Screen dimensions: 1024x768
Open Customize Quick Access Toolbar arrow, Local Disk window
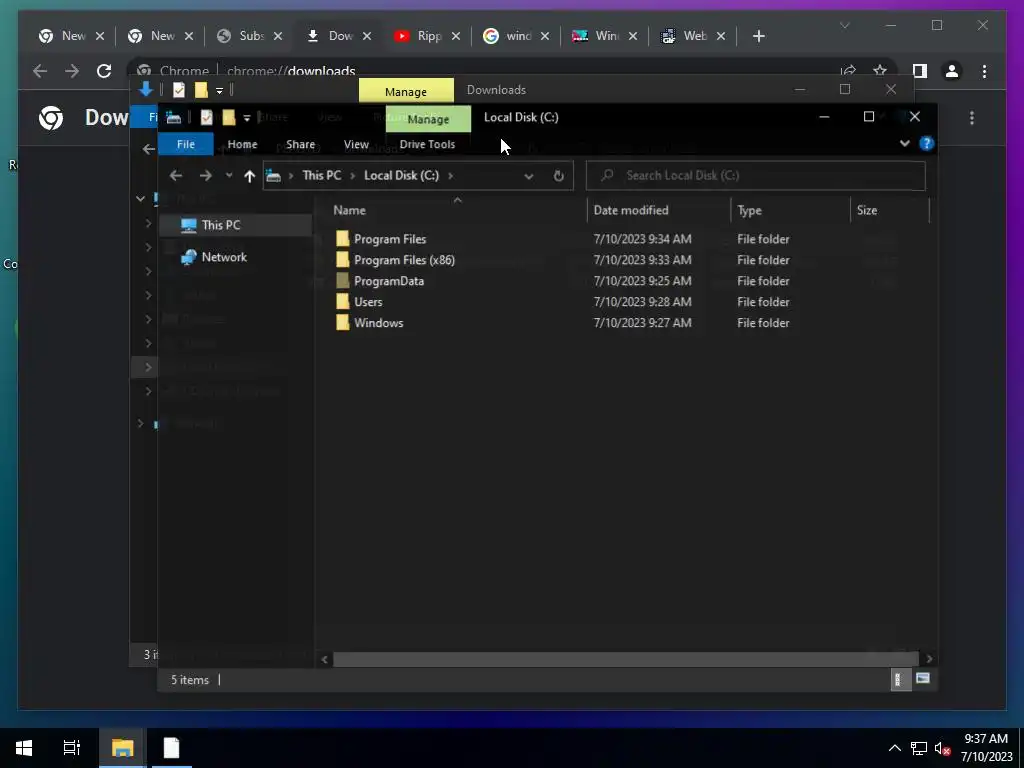[x=247, y=118]
